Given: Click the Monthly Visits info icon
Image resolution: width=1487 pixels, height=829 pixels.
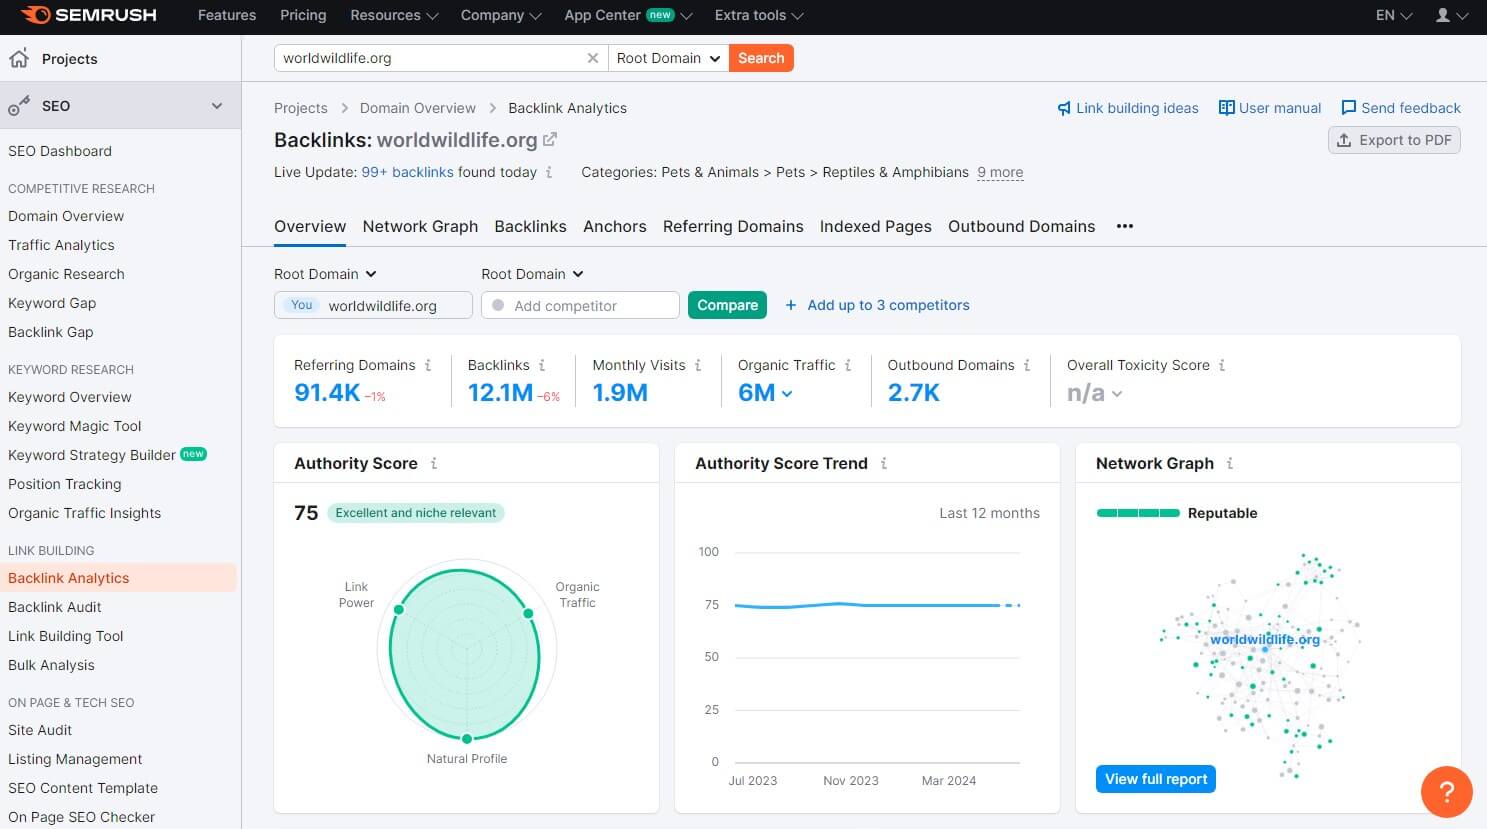Looking at the screenshot, I should pos(698,365).
